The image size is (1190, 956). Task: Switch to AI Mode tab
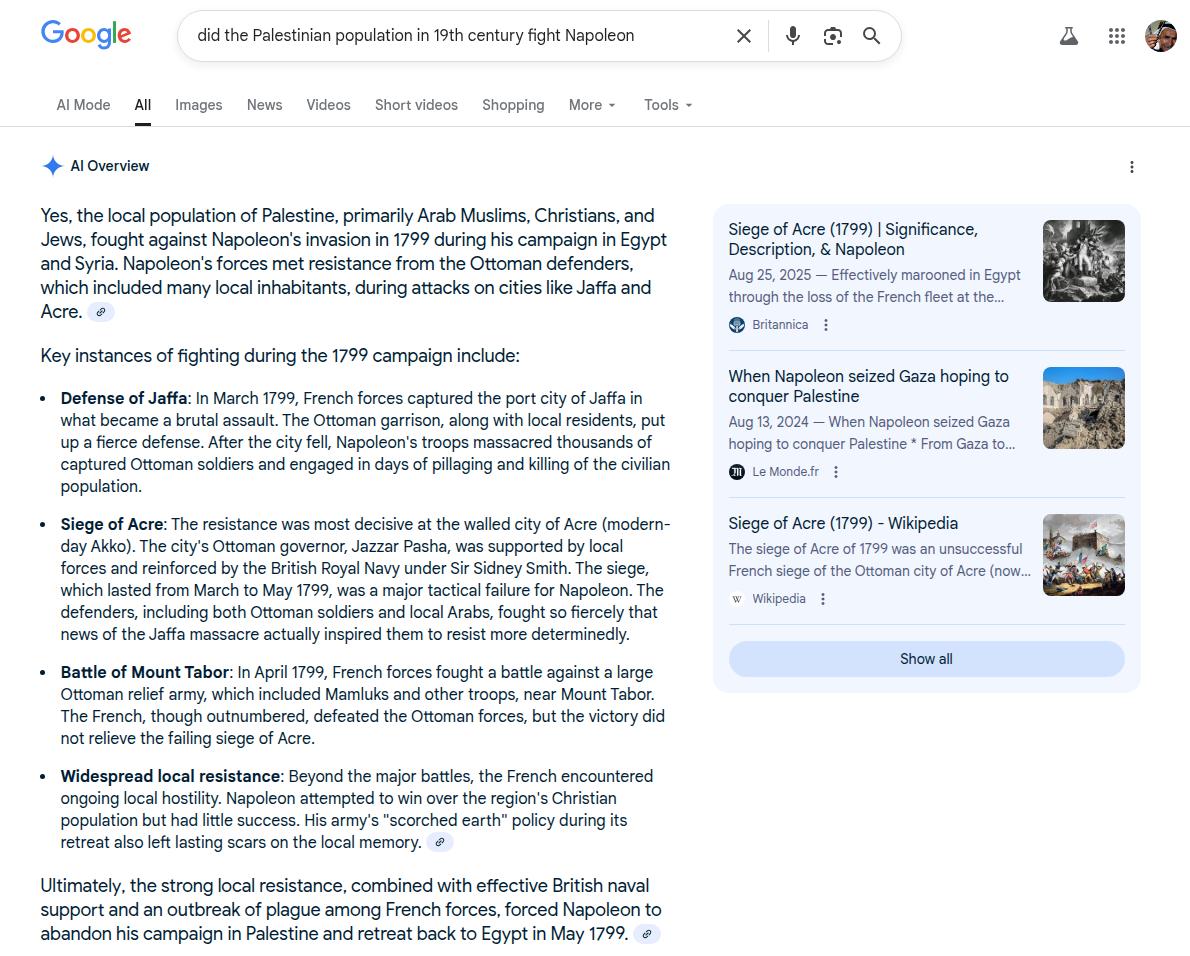83,105
